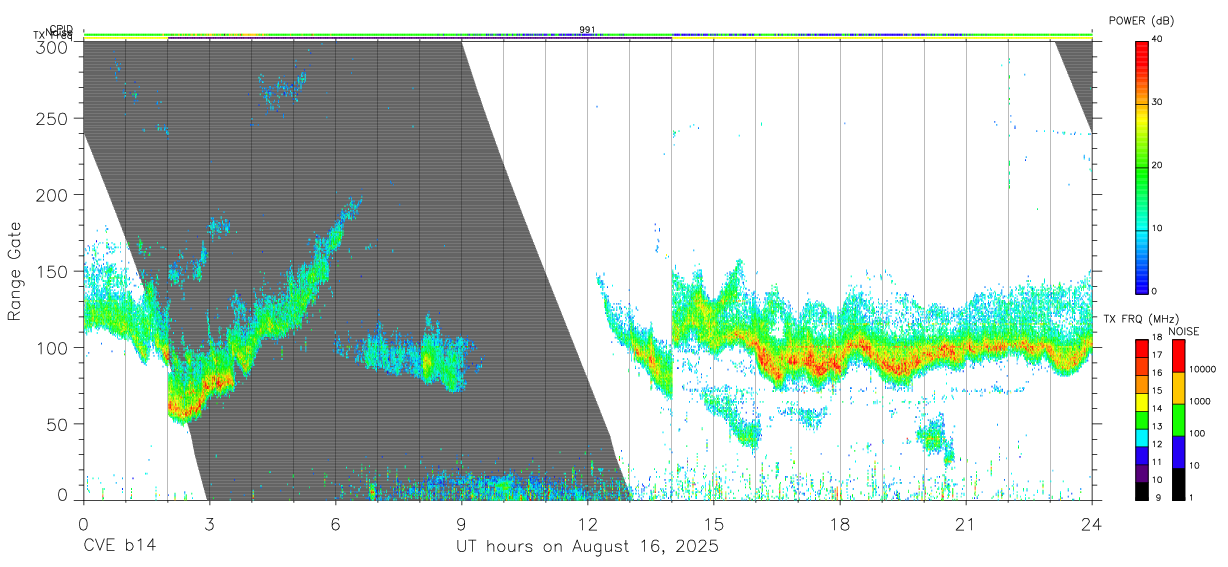This screenshot has width=1228, height=567.
Task: Click the 20 tick on the power scale
Action: pos(1158,165)
